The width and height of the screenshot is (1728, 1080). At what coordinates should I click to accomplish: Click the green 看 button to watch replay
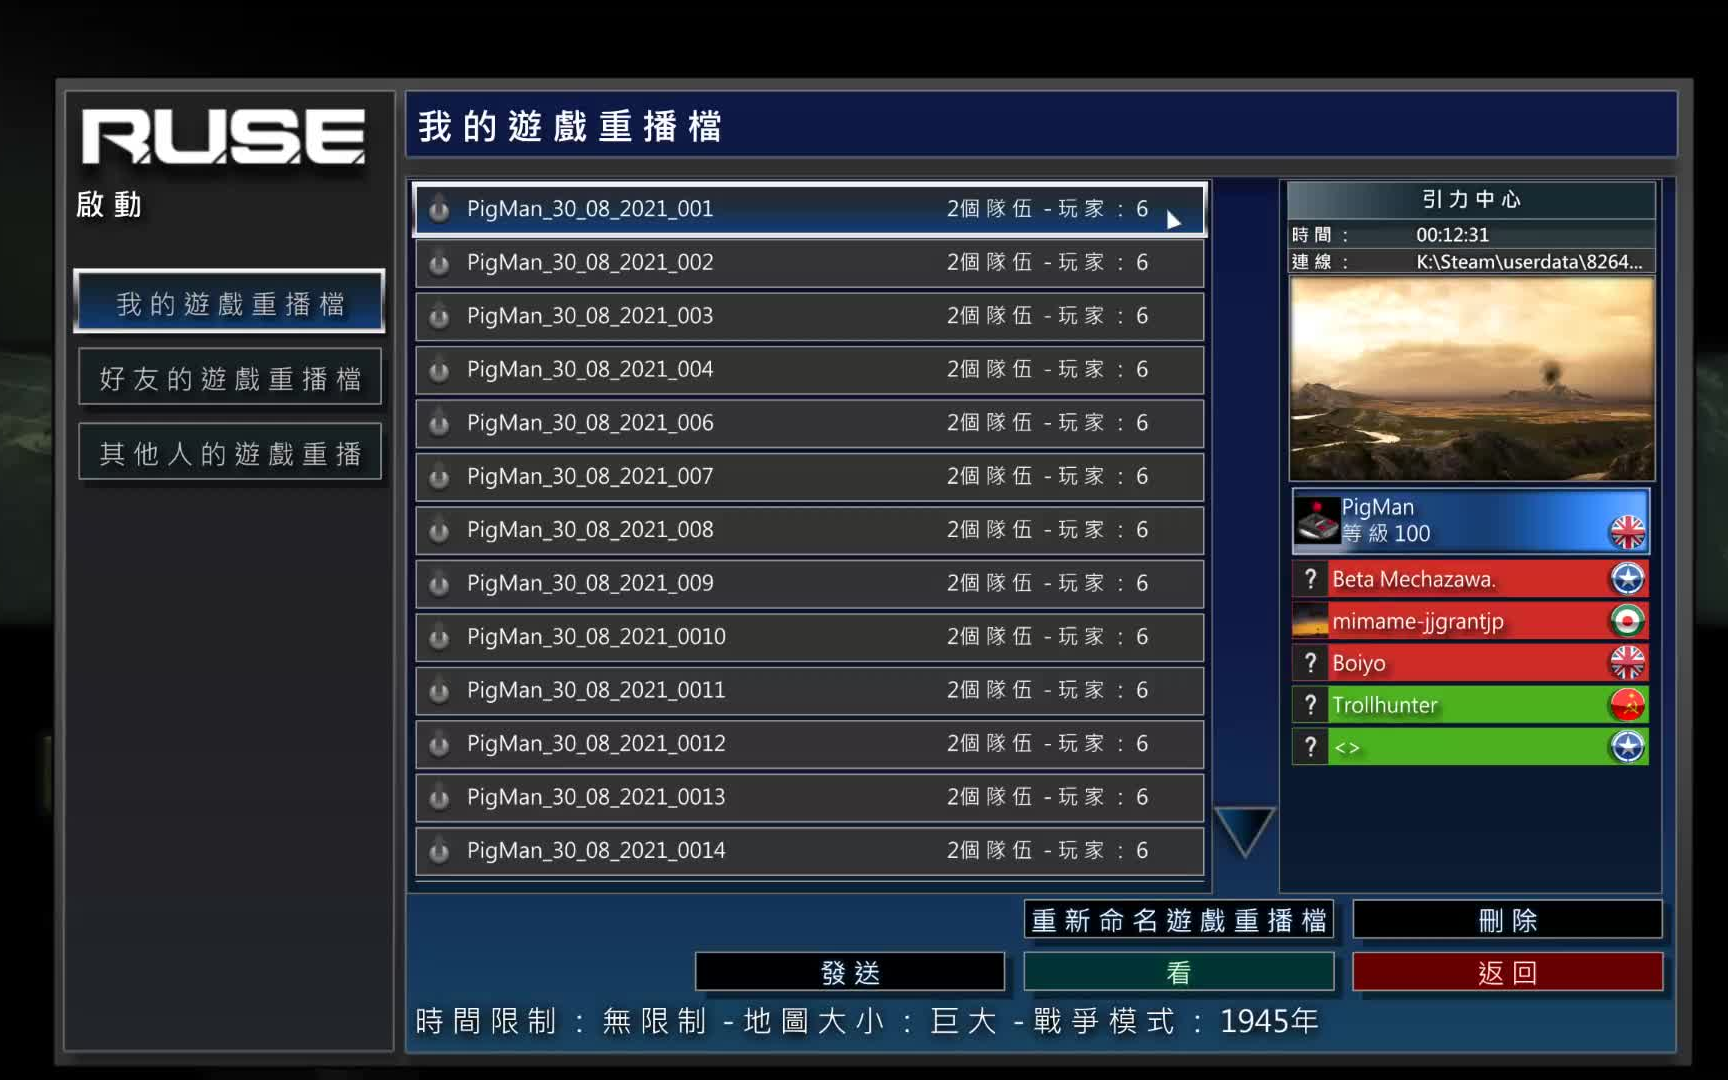tap(1178, 972)
